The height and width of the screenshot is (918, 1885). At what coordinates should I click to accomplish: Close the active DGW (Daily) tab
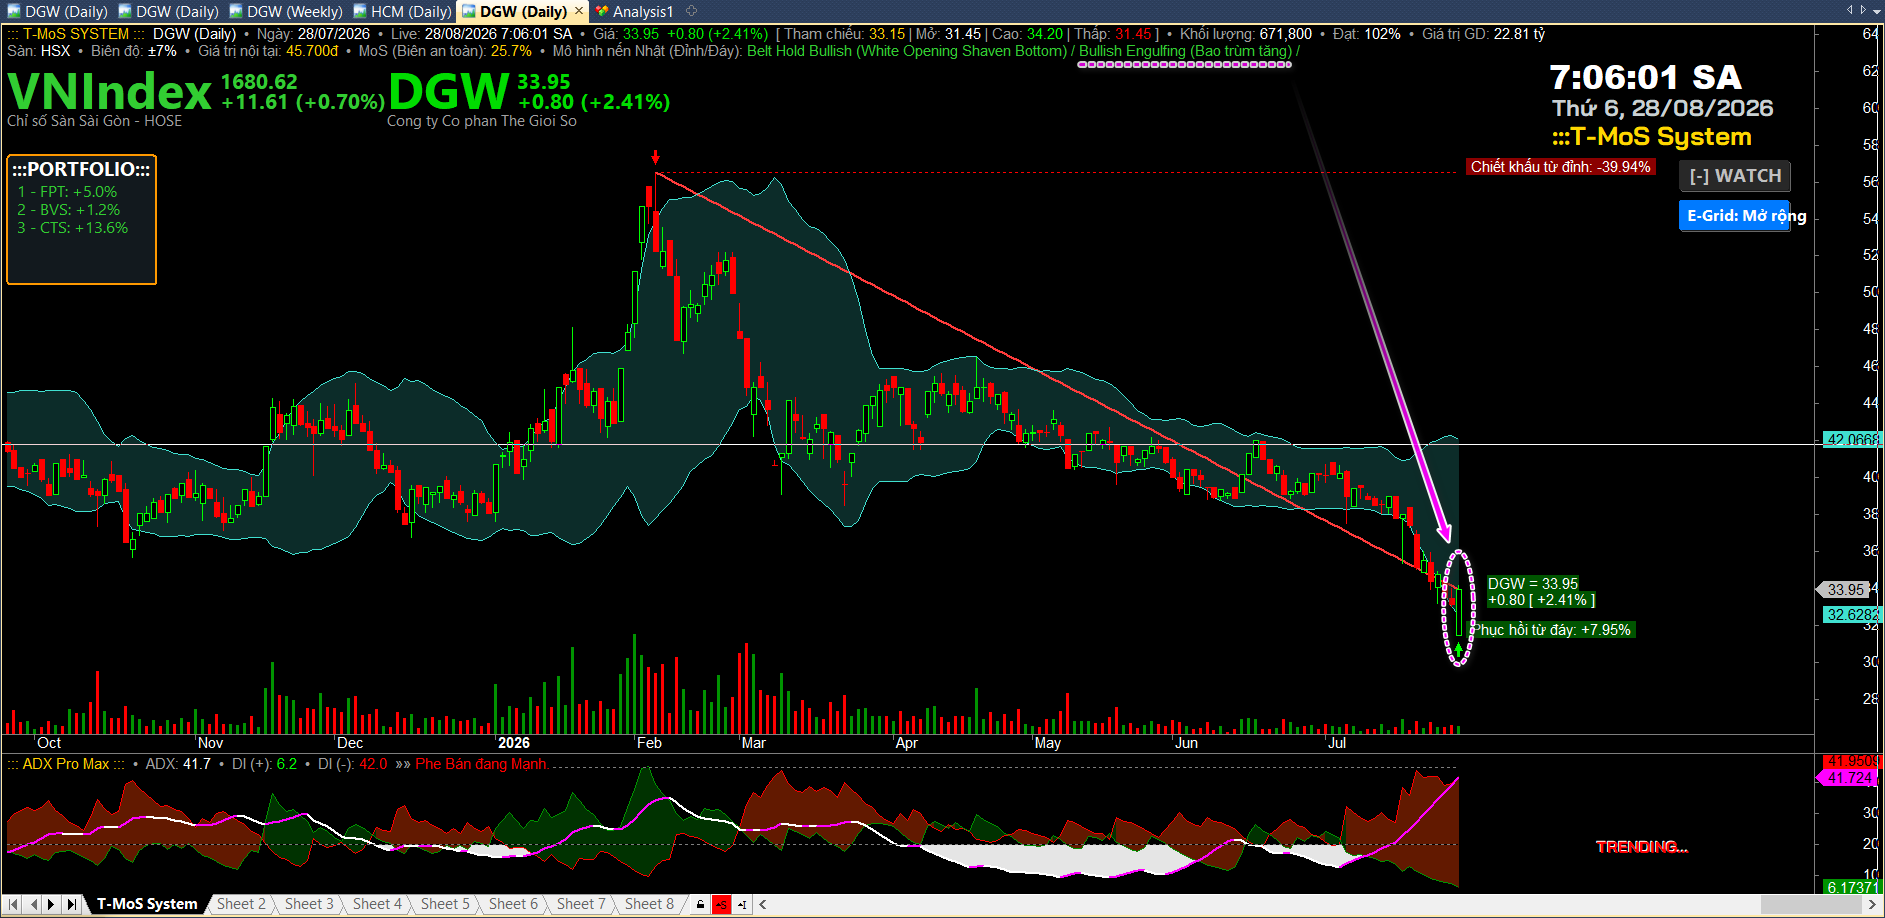[578, 11]
